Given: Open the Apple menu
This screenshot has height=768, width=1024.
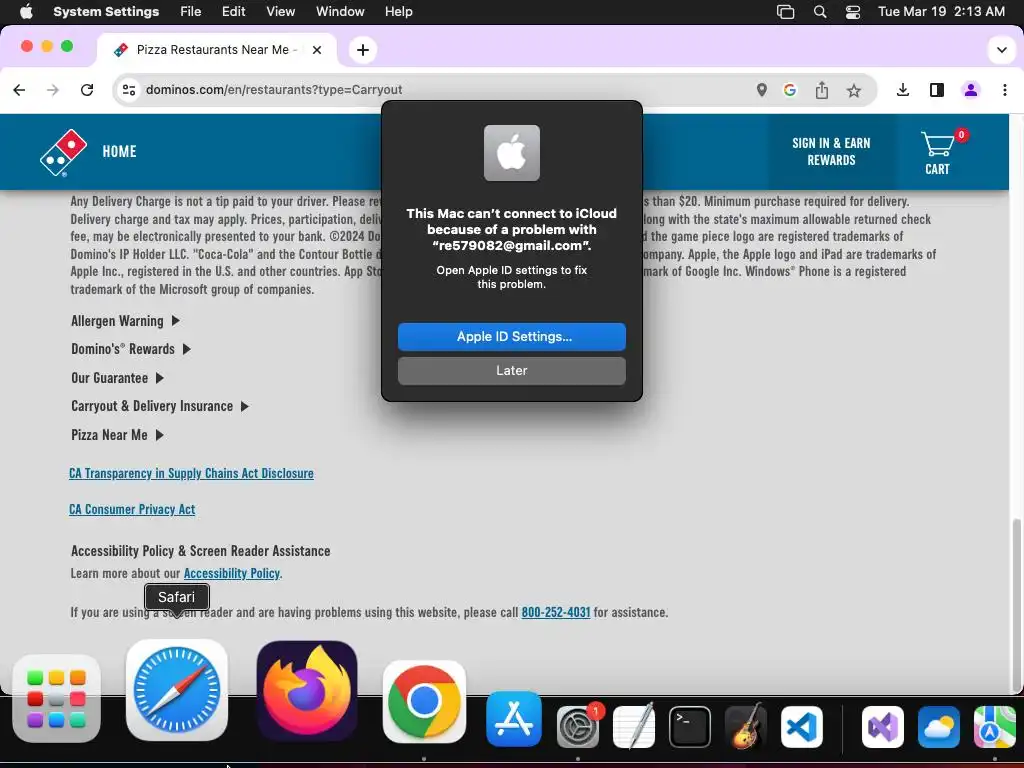Looking at the screenshot, I should click(x=26, y=11).
